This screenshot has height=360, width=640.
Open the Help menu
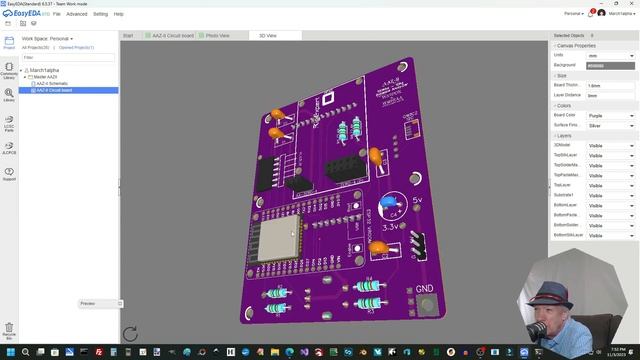(x=118, y=14)
